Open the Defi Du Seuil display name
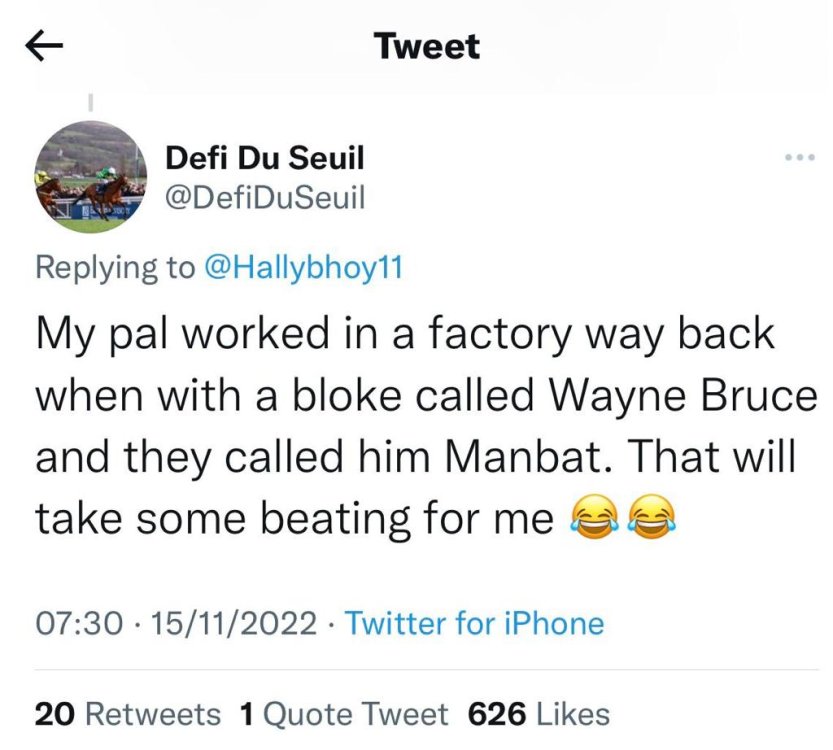 [x=265, y=158]
